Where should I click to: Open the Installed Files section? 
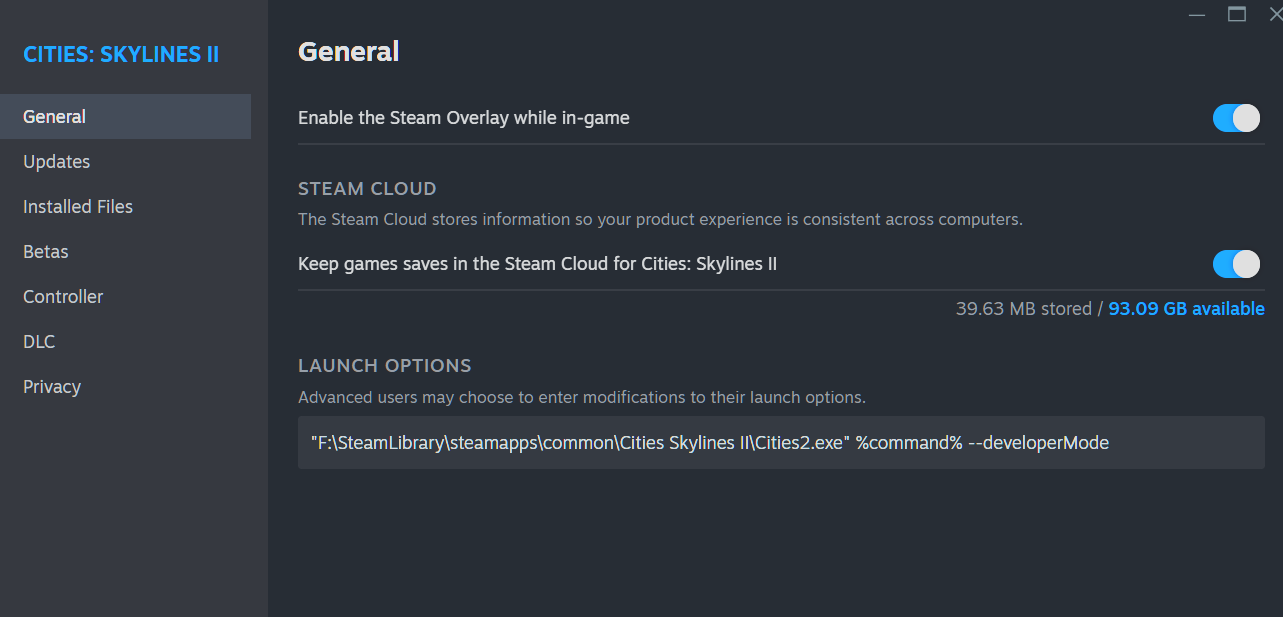tap(77, 206)
